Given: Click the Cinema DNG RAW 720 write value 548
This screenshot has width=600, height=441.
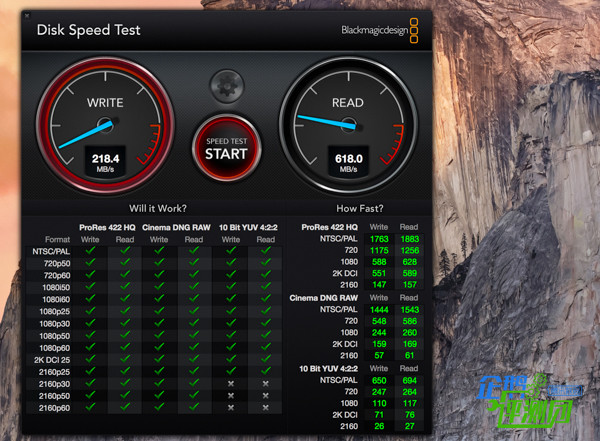Looking at the screenshot, I should pyautogui.click(x=379, y=321).
